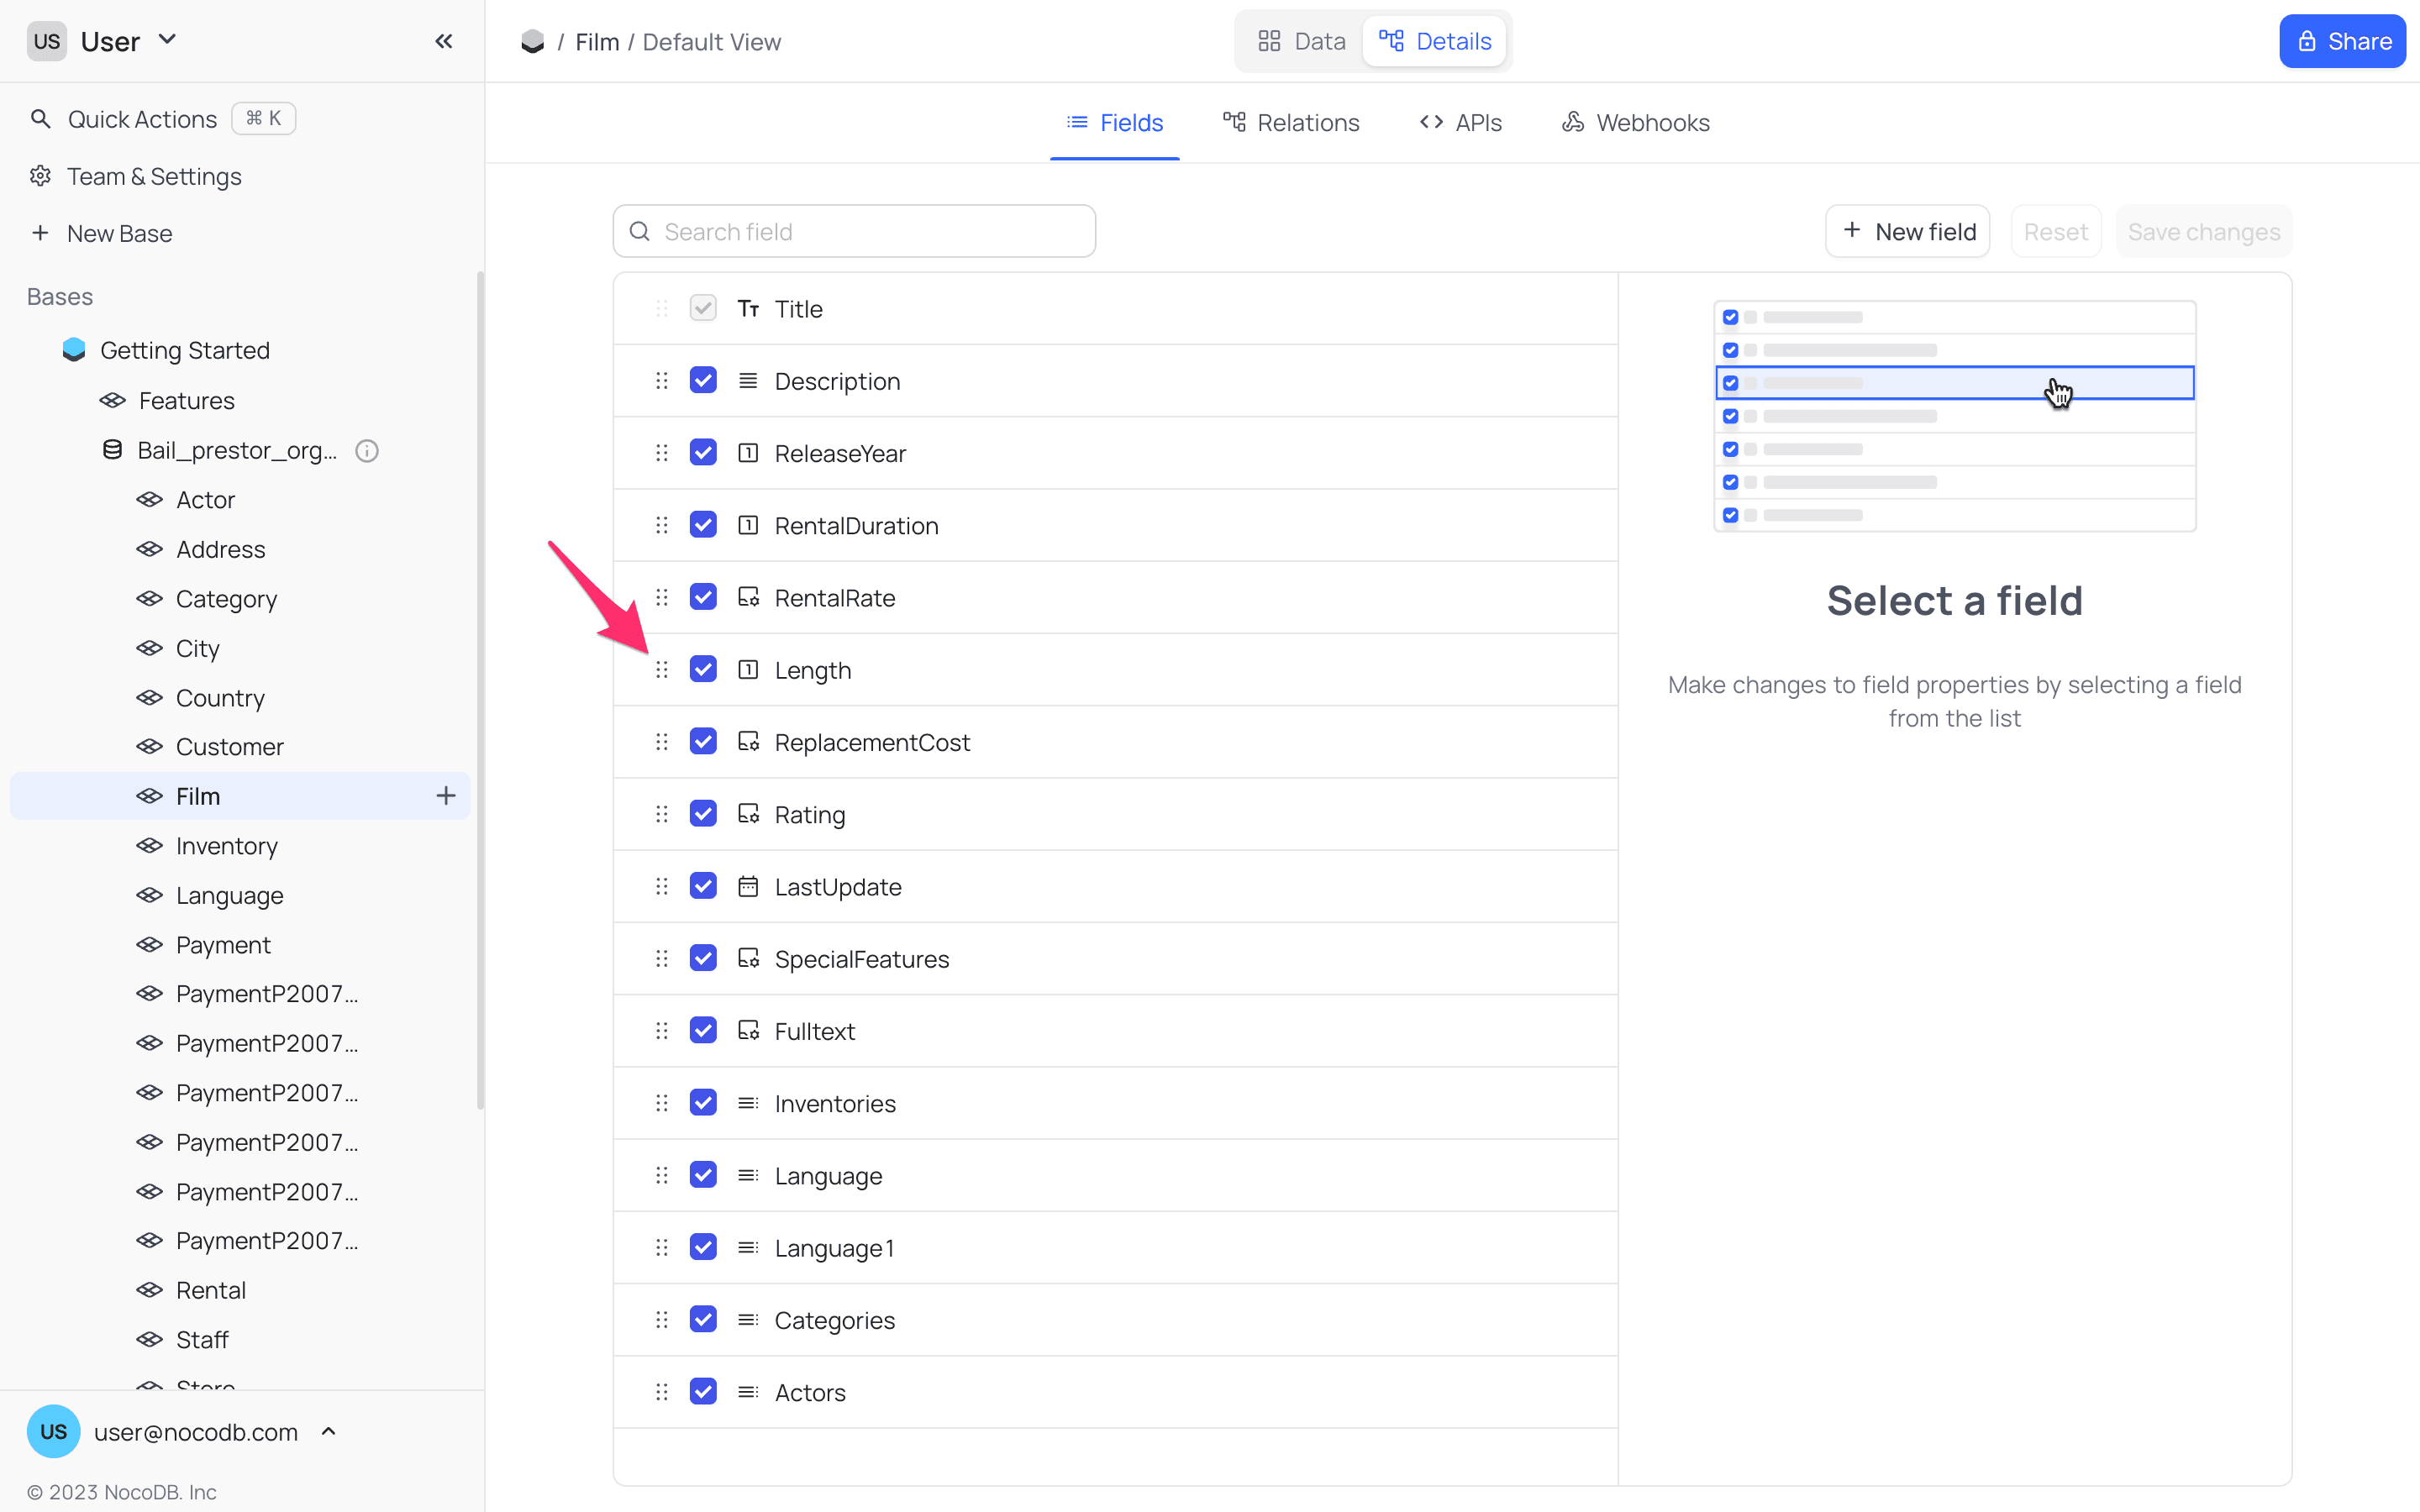Open the Webhooks section
The width and height of the screenshot is (2420, 1512).
tap(1635, 122)
